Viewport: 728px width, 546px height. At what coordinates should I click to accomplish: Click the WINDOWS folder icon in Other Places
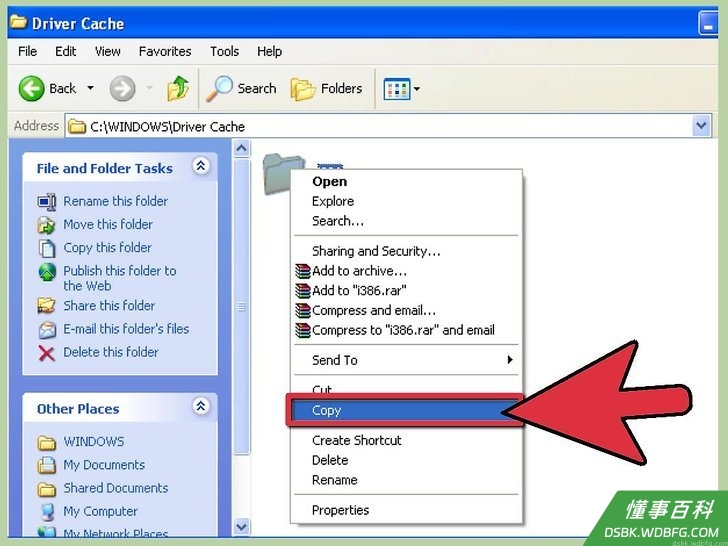point(46,442)
